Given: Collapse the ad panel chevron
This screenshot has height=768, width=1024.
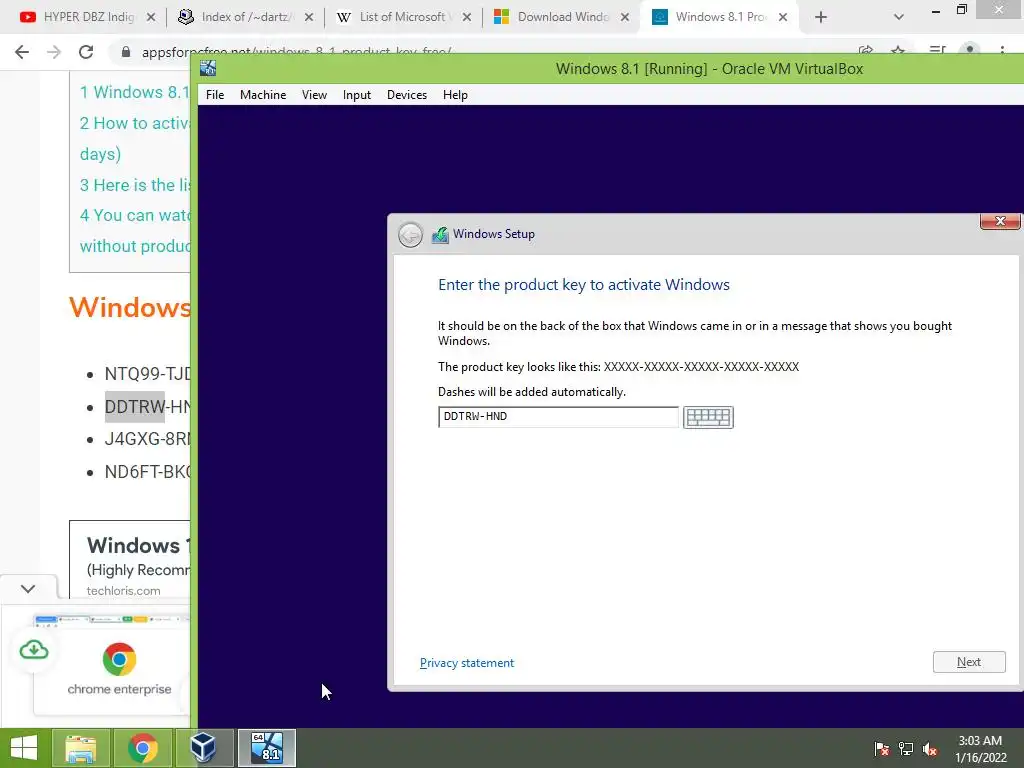Looking at the screenshot, I should pyautogui.click(x=27, y=588).
